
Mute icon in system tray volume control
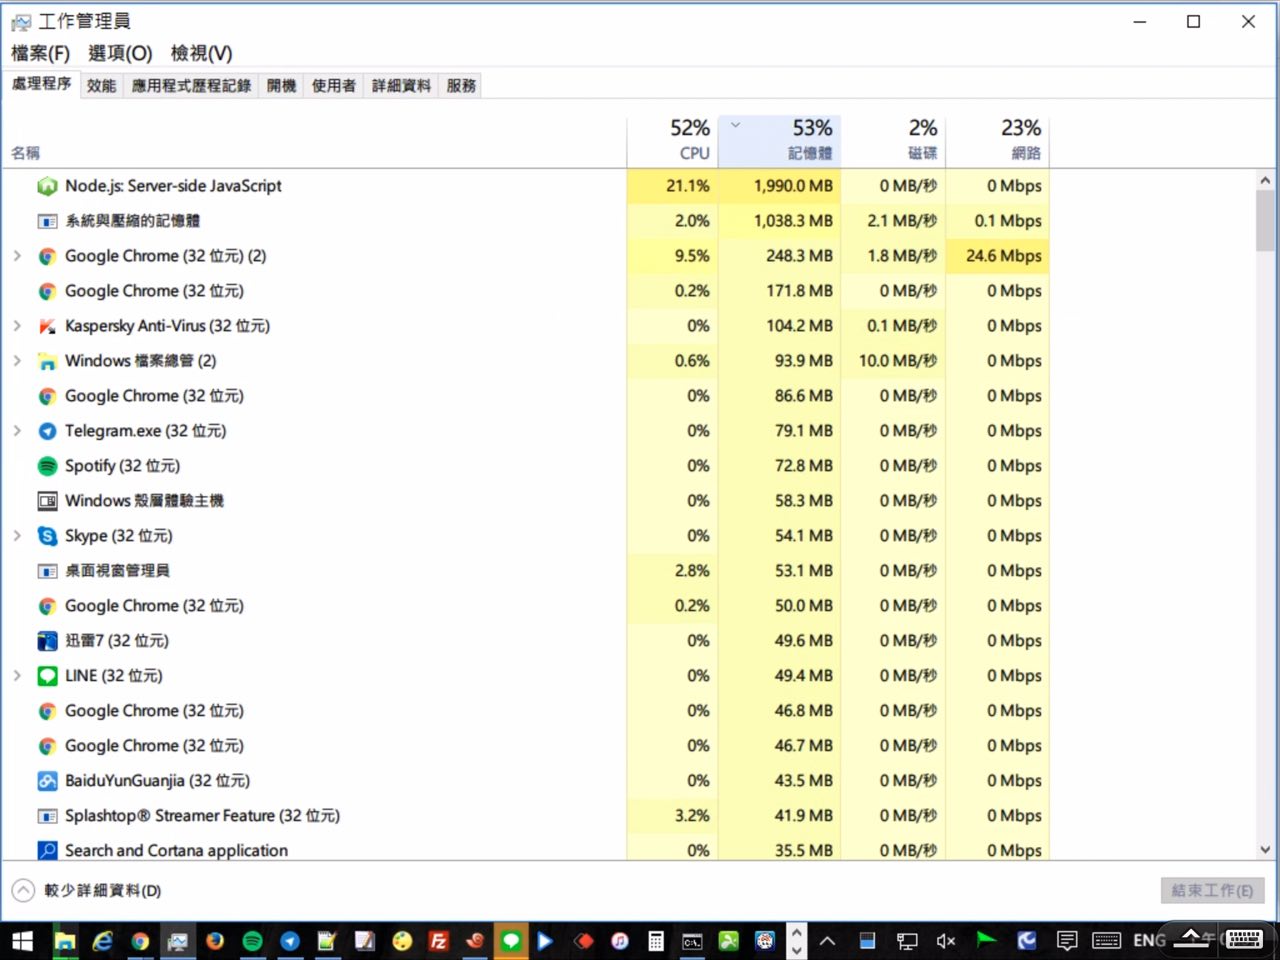tap(945, 940)
